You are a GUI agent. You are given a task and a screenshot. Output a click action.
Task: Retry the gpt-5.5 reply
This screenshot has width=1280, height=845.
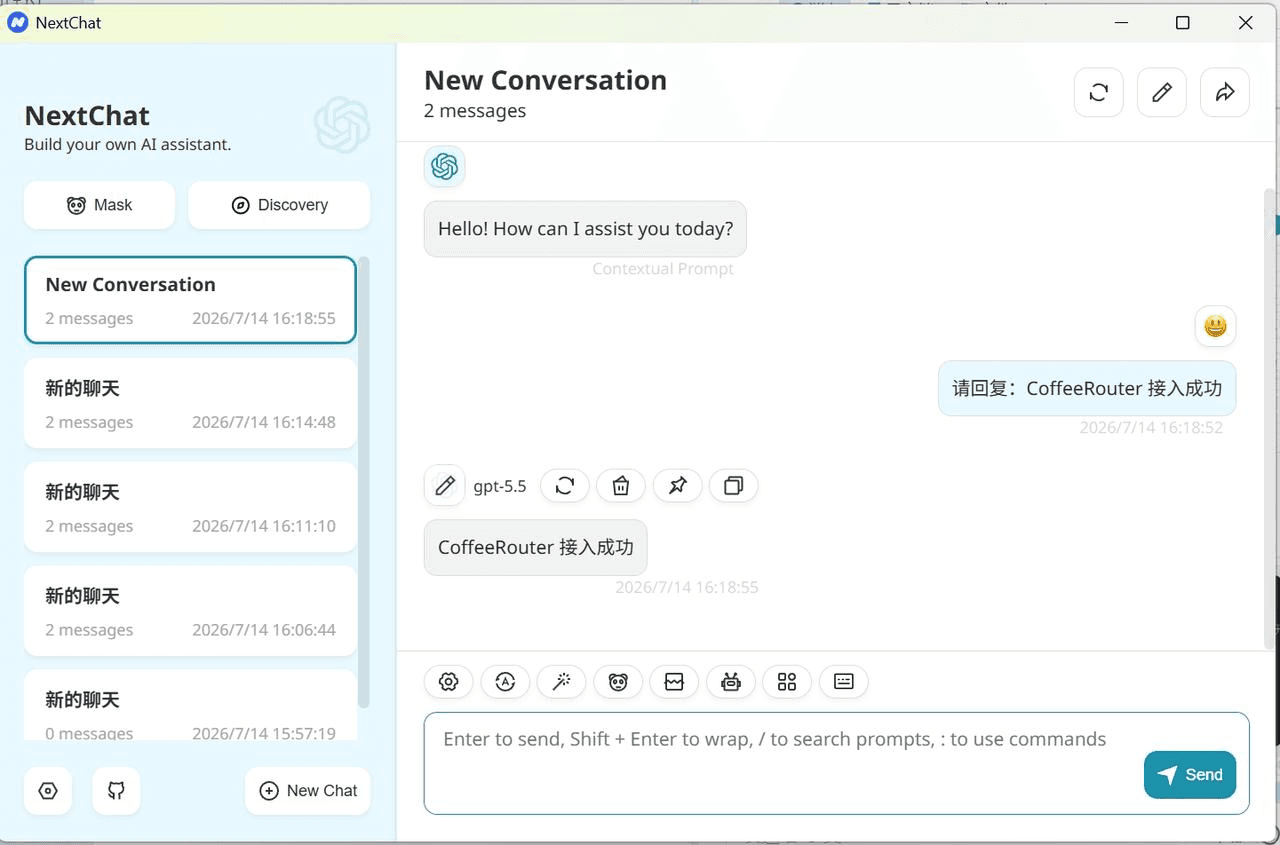tap(565, 486)
